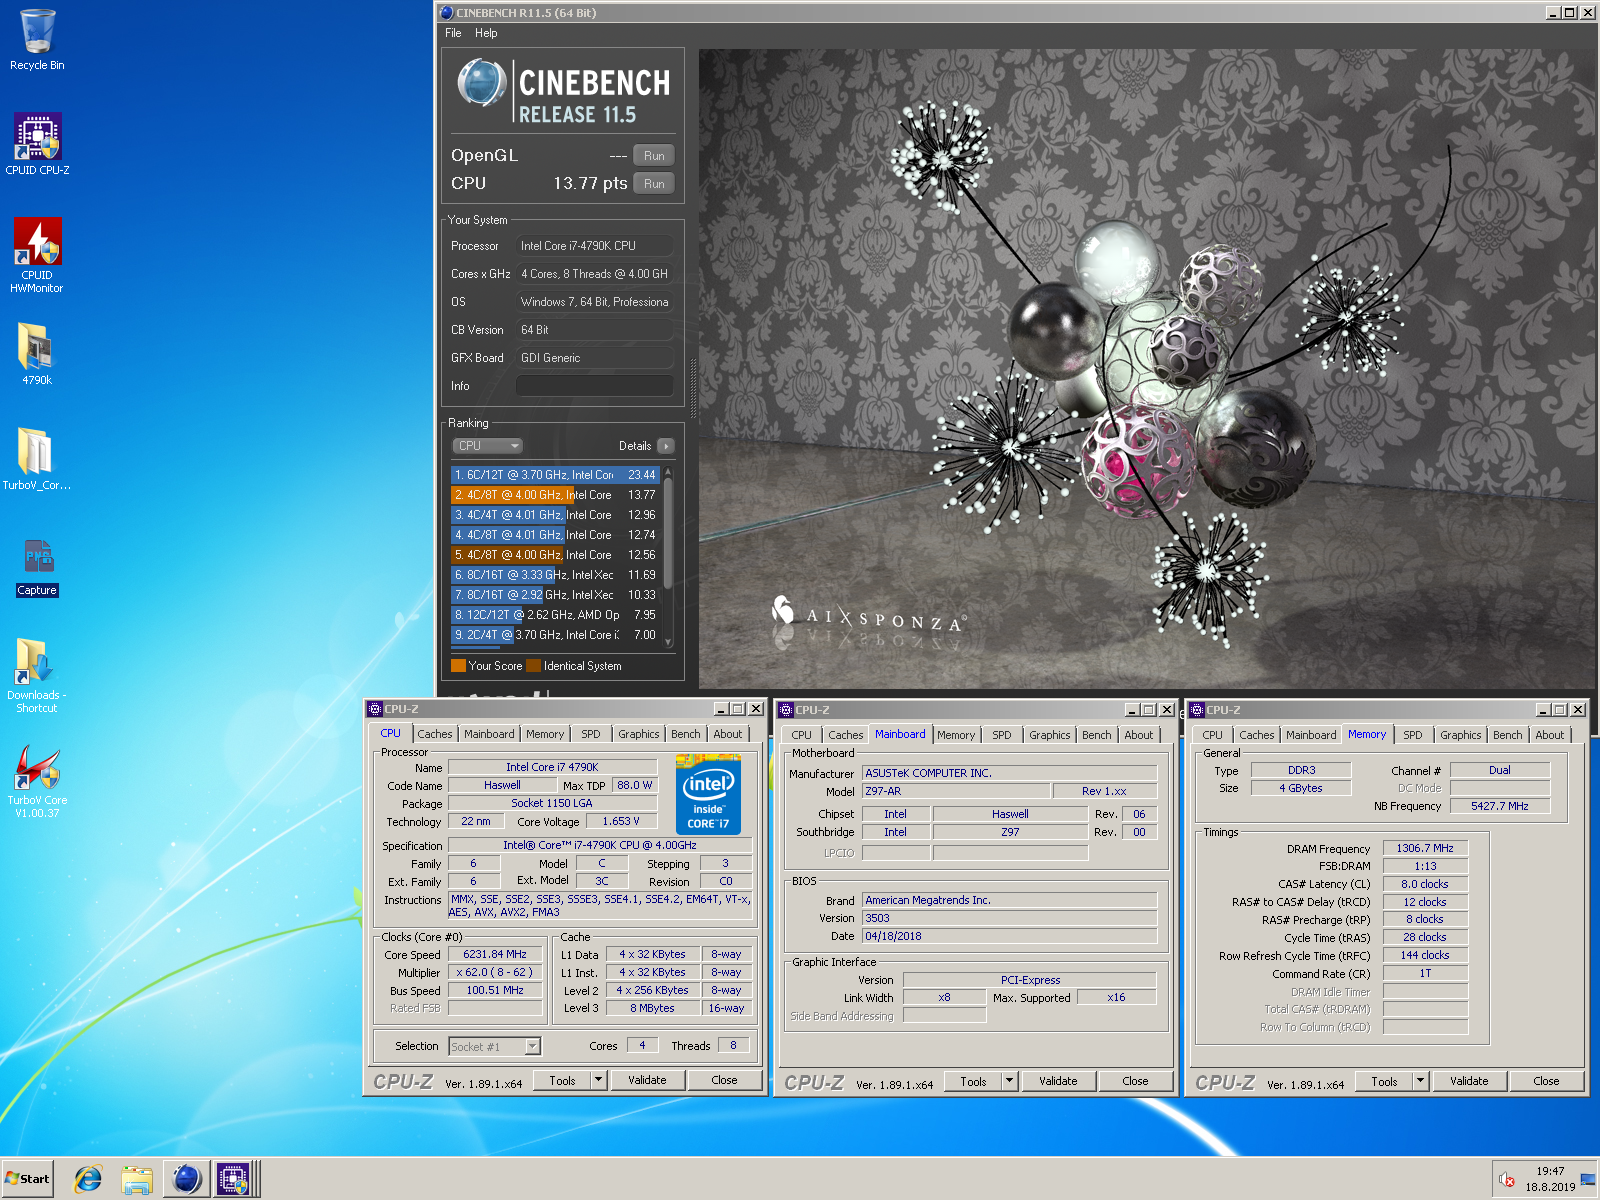This screenshot has height=1200, width=1600.
Task: Open Memory tab in first CPU-Z window
Action: coord(545,734)
